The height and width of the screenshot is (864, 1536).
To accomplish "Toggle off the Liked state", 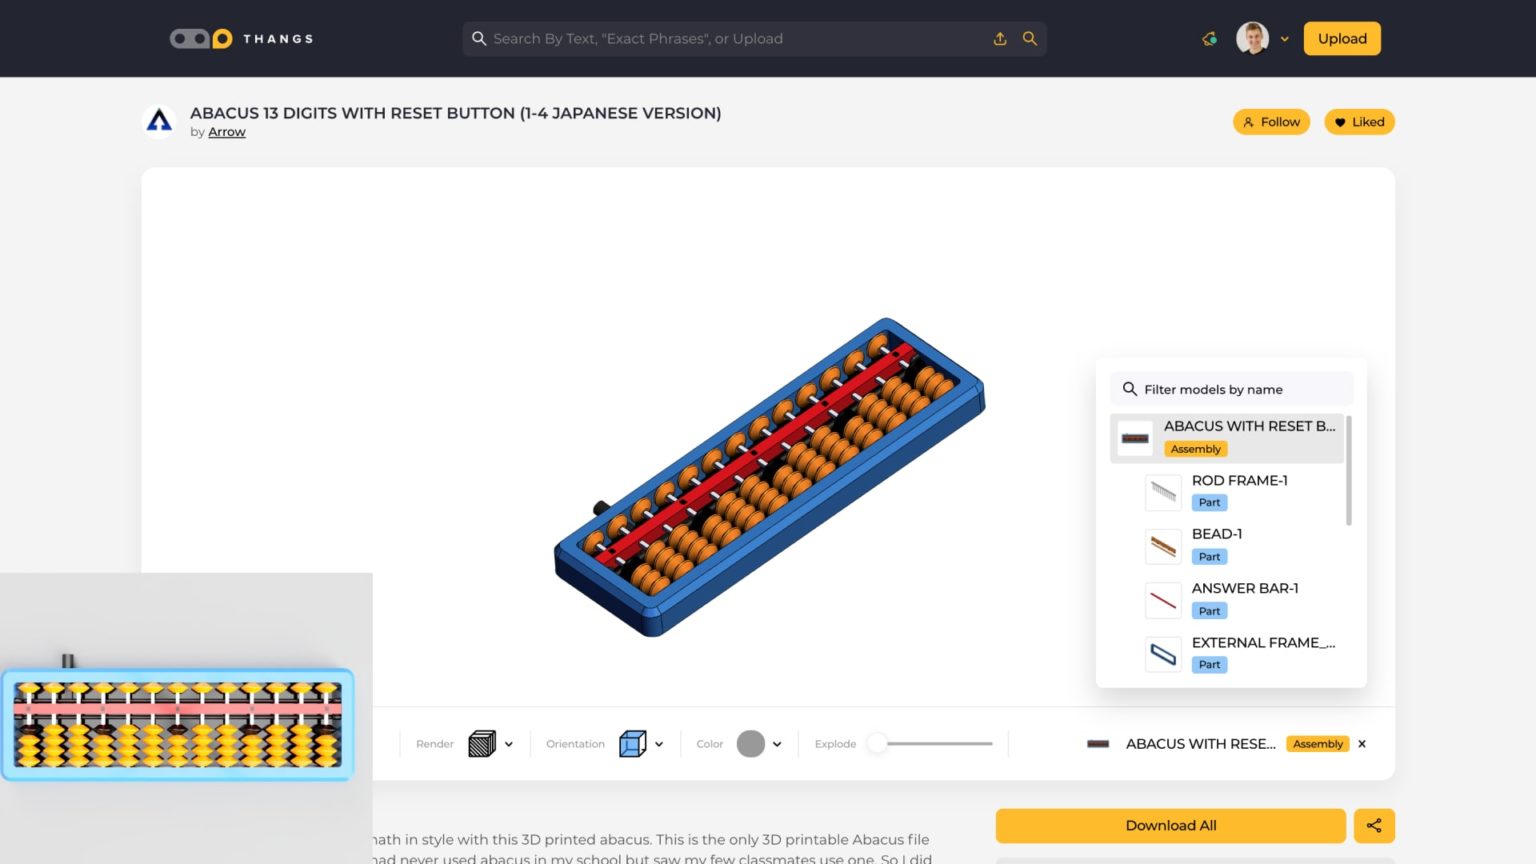I will tap(1359, 121).
